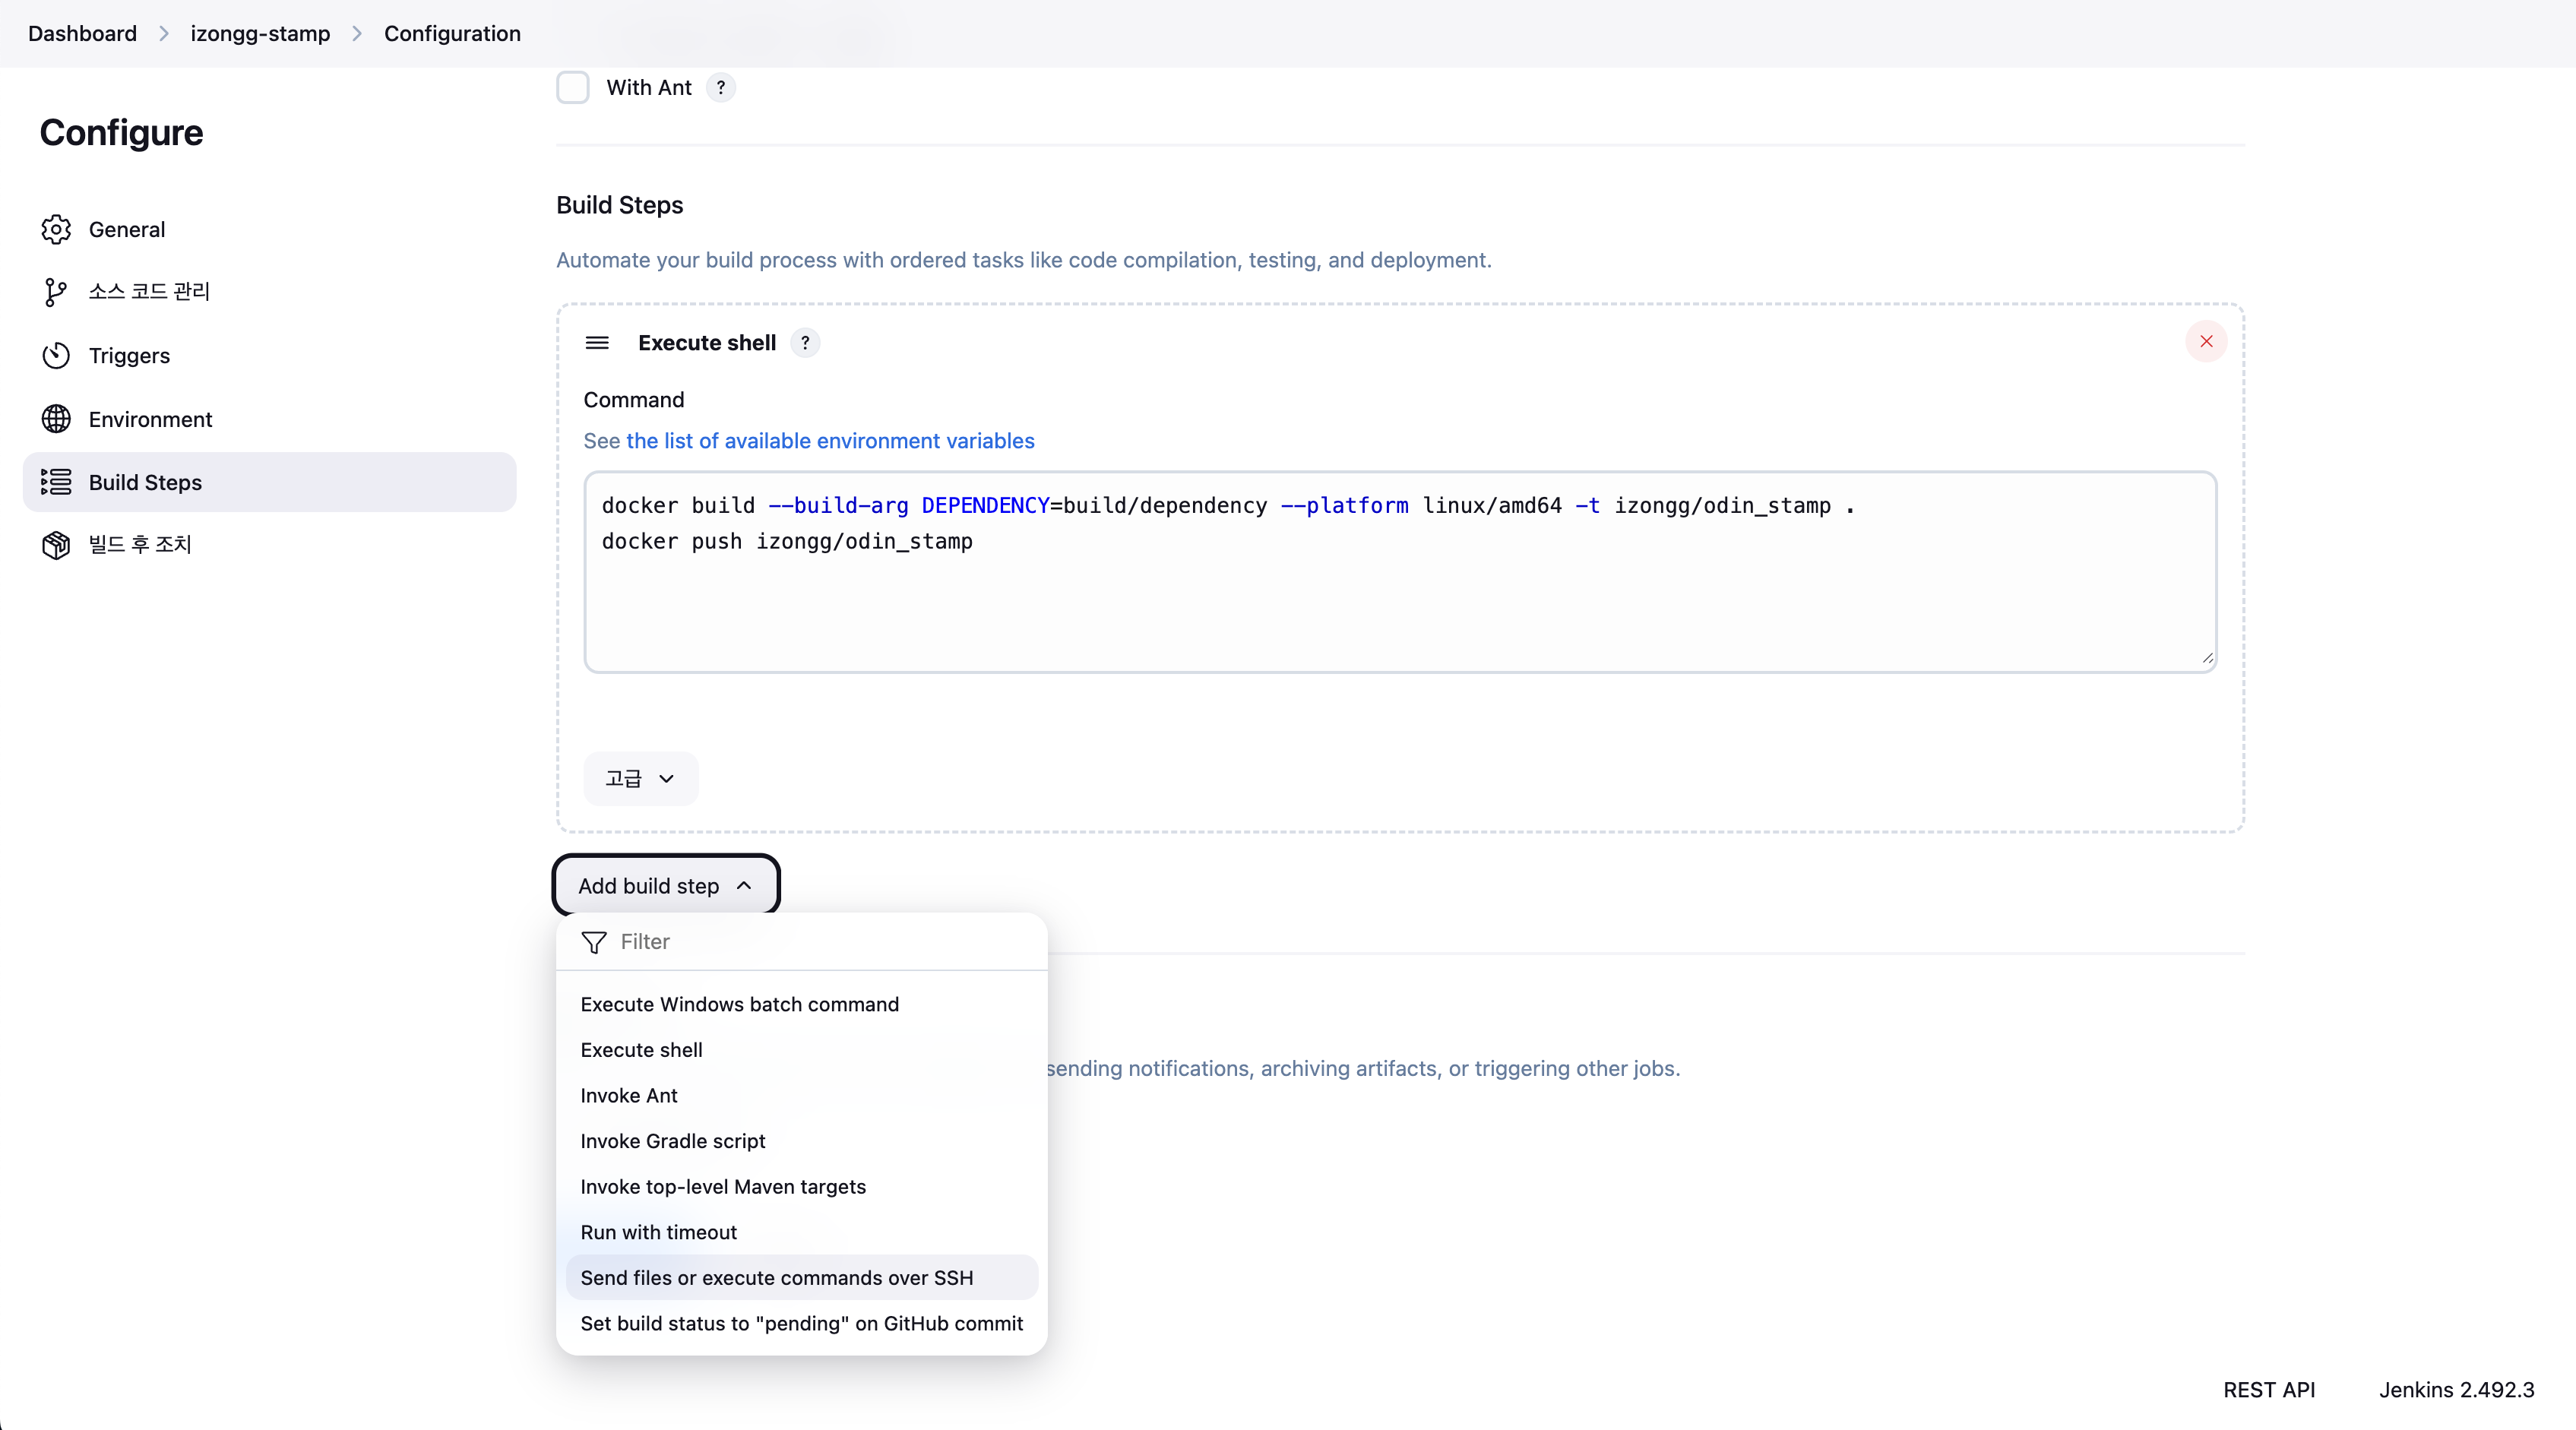This screenshot has width=2576, height=1430.
Task: Open help for Execute shell step
Action: coord(805,343)
